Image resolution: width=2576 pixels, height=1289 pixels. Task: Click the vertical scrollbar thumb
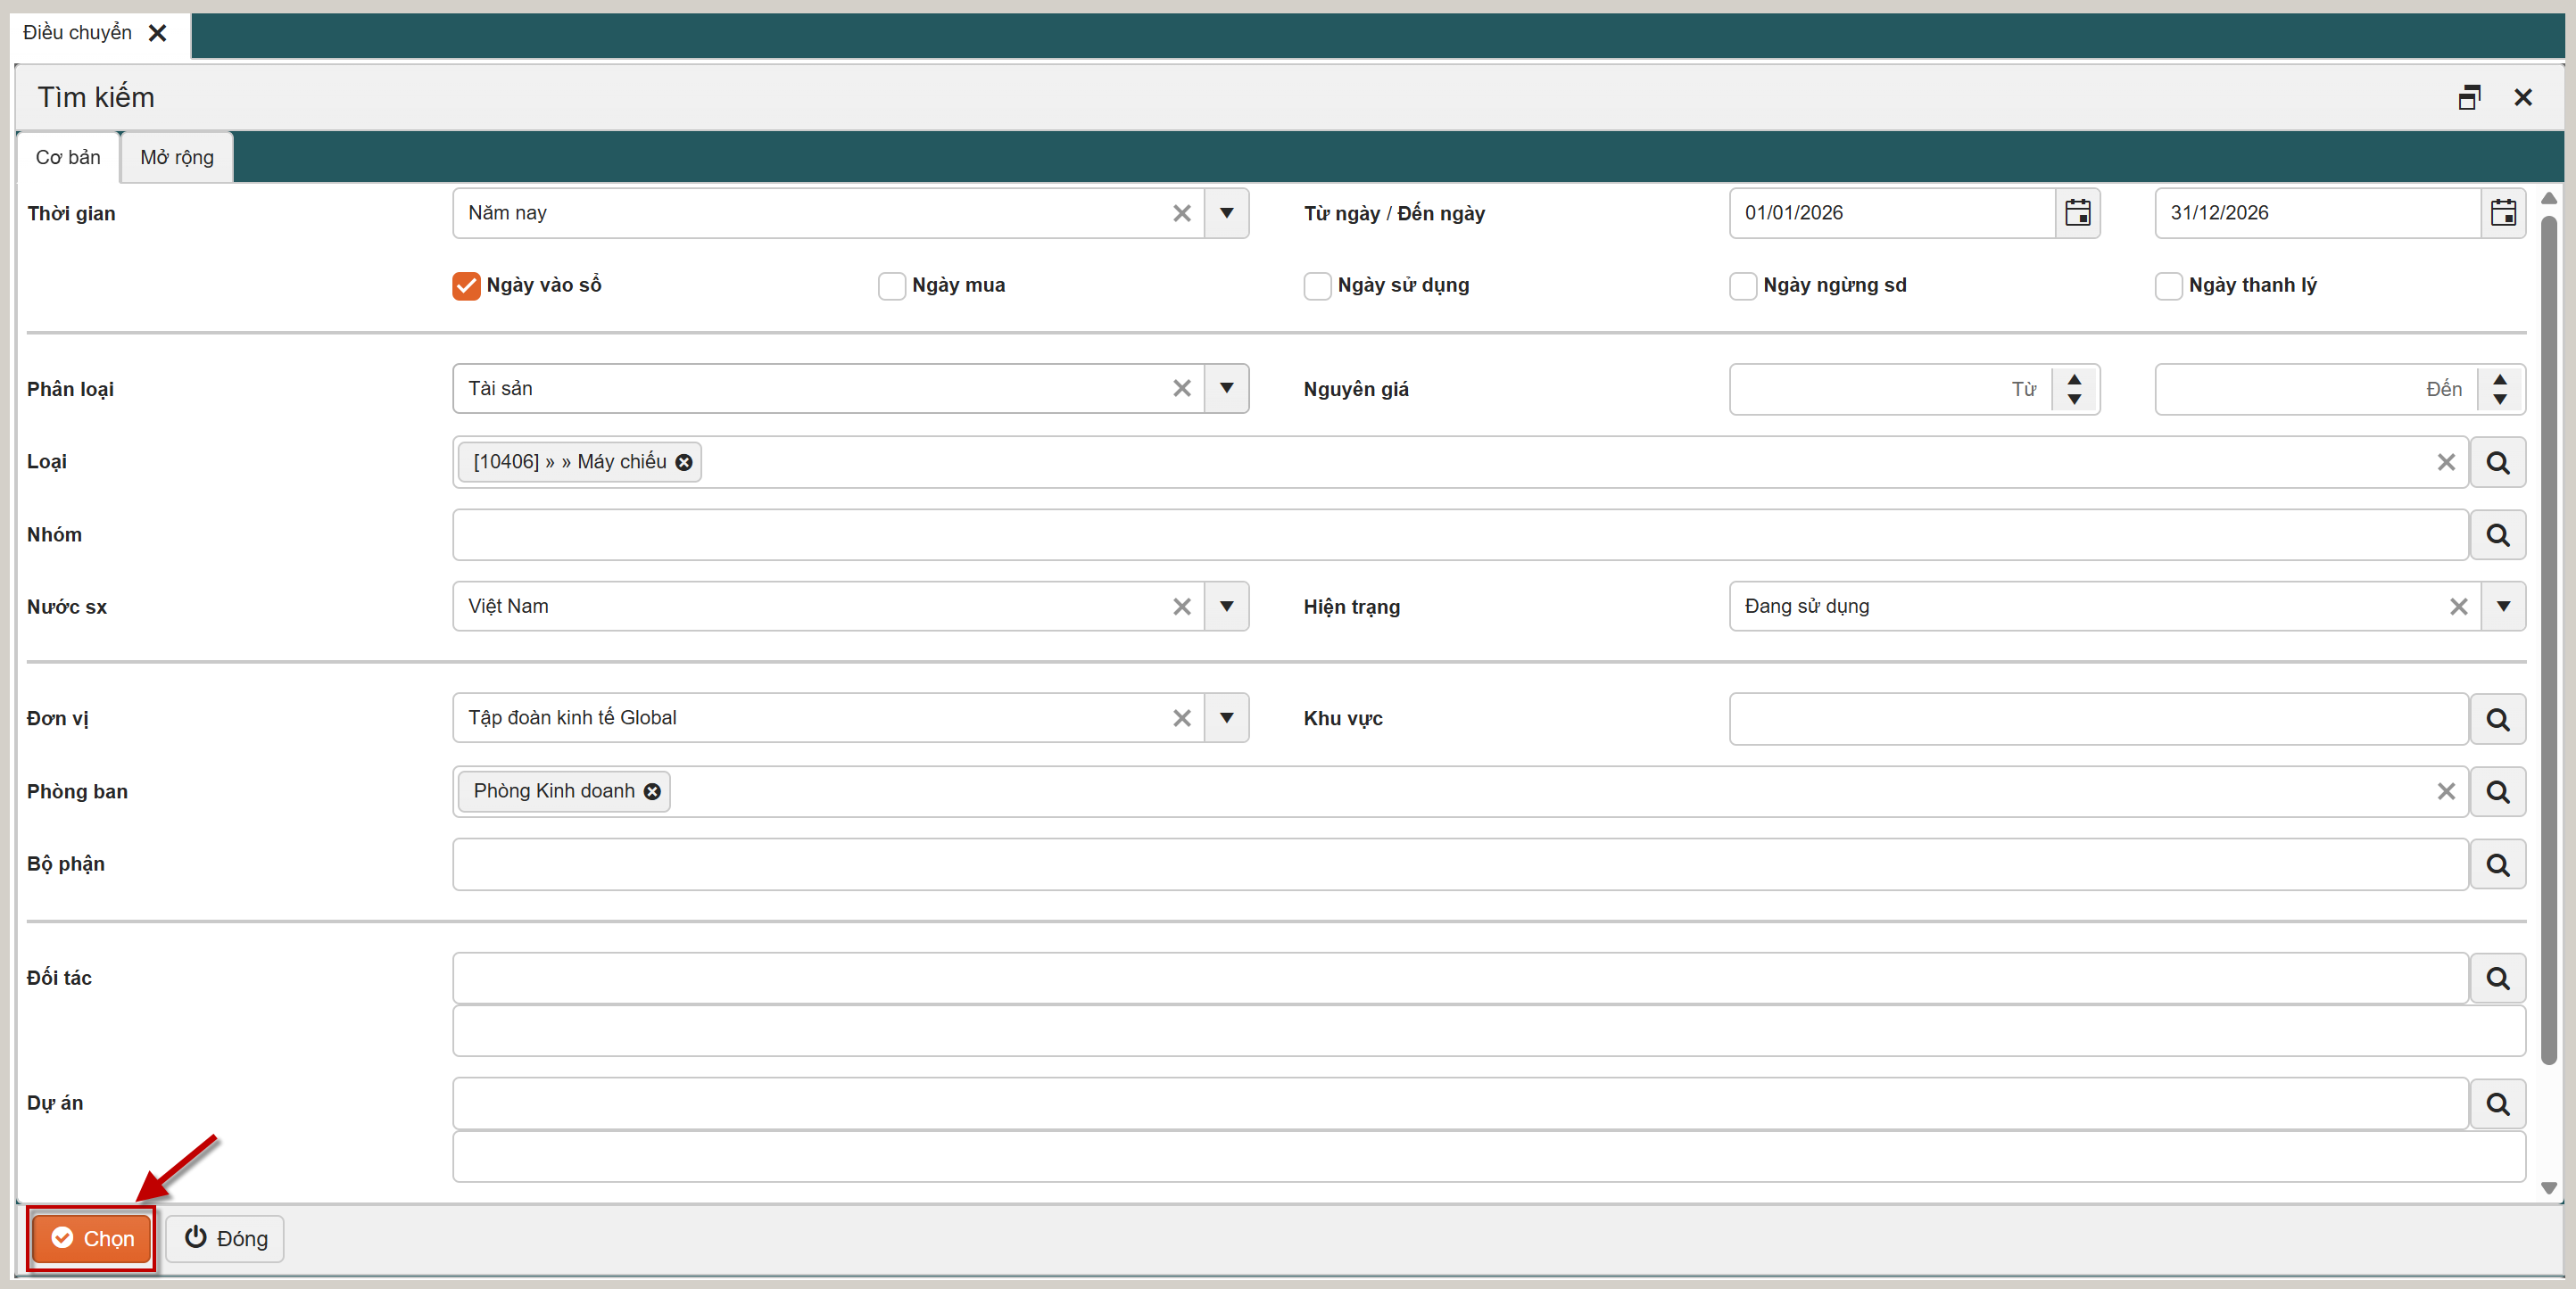click(2549, 640)
